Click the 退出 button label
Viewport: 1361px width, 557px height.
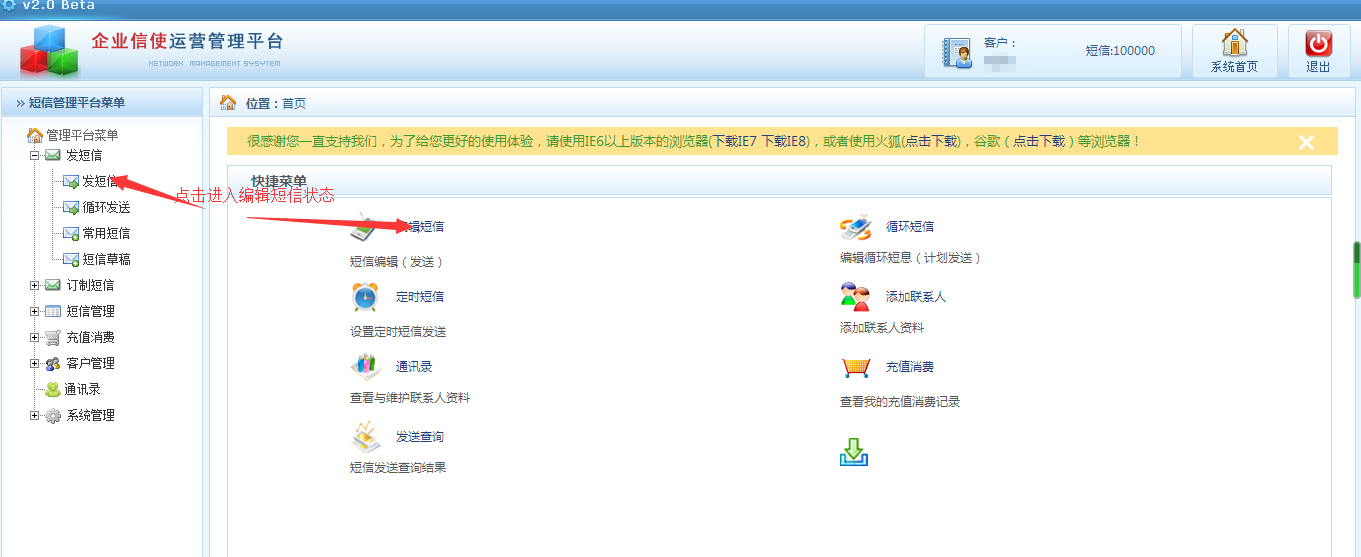(1318, 67)
